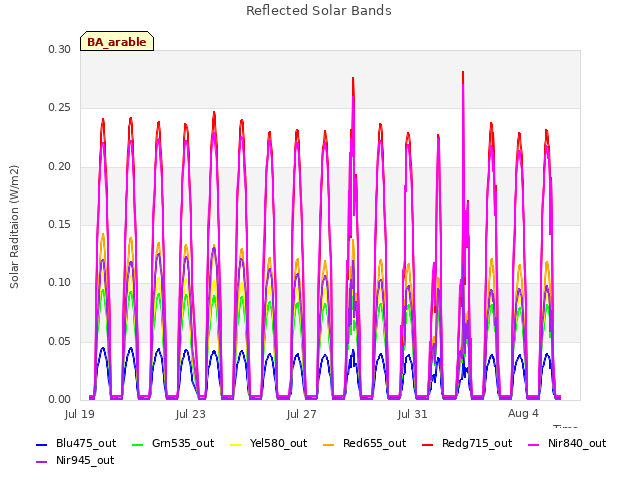Image resolution: width=640 pixels, height=480 pixels.
Task: Select the Redg715_out legend label
Action: click(x=477, y=443)
